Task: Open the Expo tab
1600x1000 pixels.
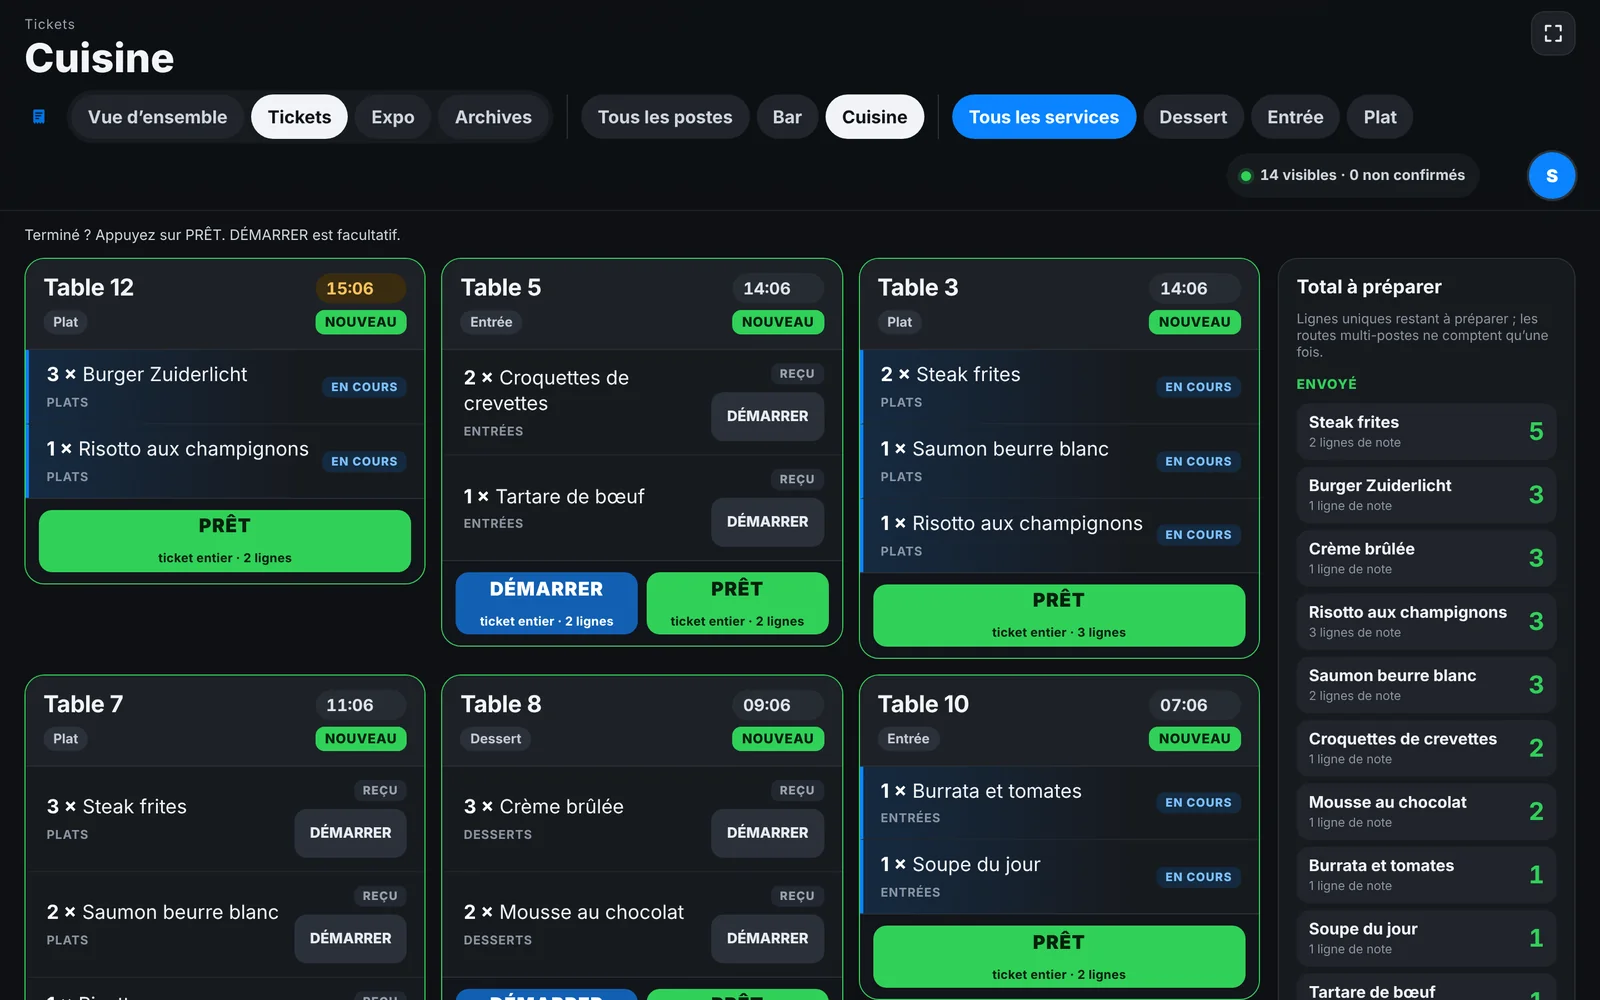Action: coord(392,117)
